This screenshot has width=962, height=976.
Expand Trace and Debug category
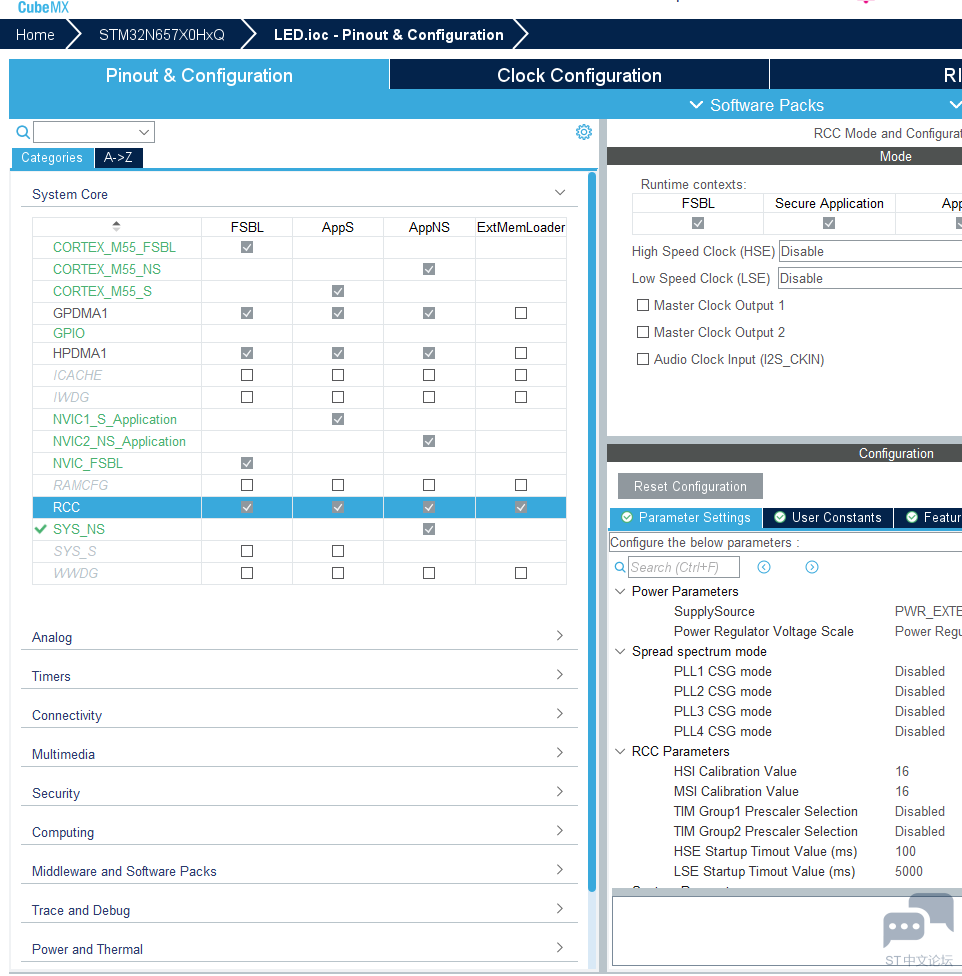pos(559,909)
